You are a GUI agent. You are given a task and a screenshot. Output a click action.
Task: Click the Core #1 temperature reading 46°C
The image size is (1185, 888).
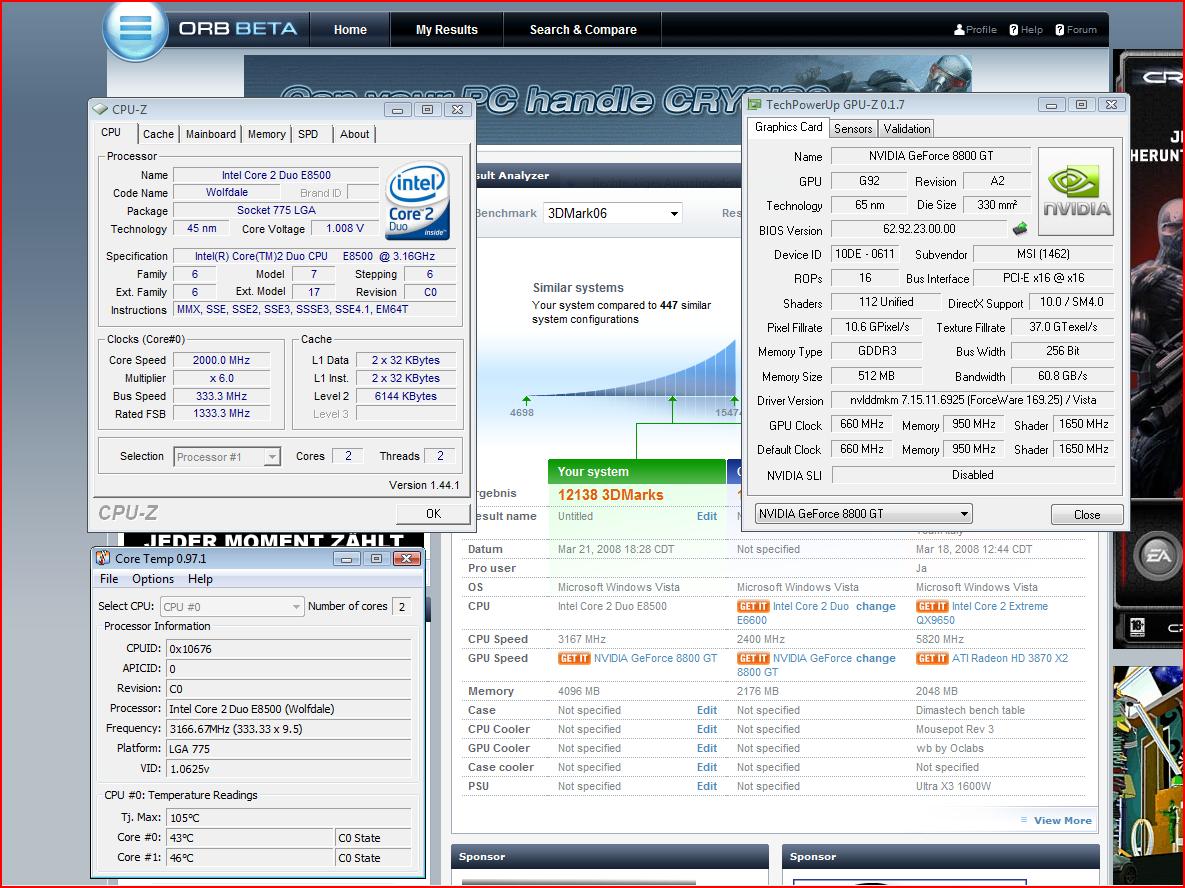pyautogui.click(x=249, y=859)
